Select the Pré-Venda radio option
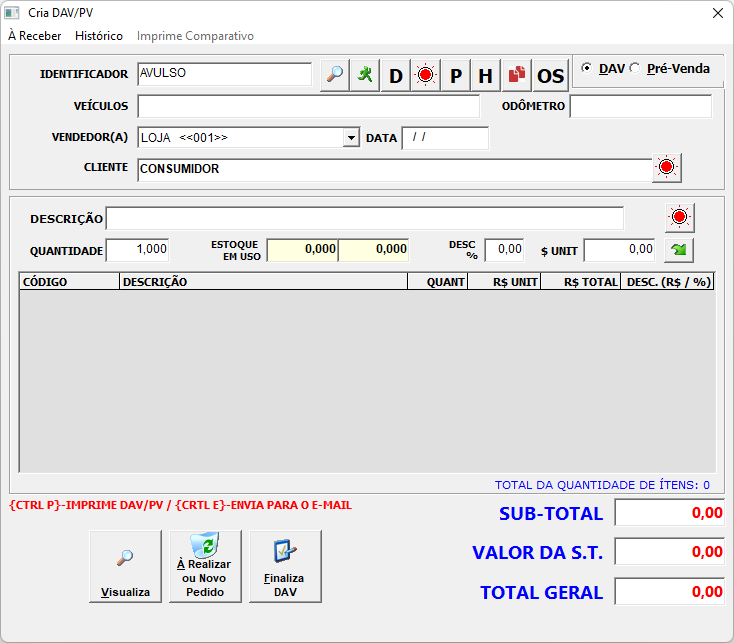The height and width of the screenshot is (643, 734). (635, 68)
